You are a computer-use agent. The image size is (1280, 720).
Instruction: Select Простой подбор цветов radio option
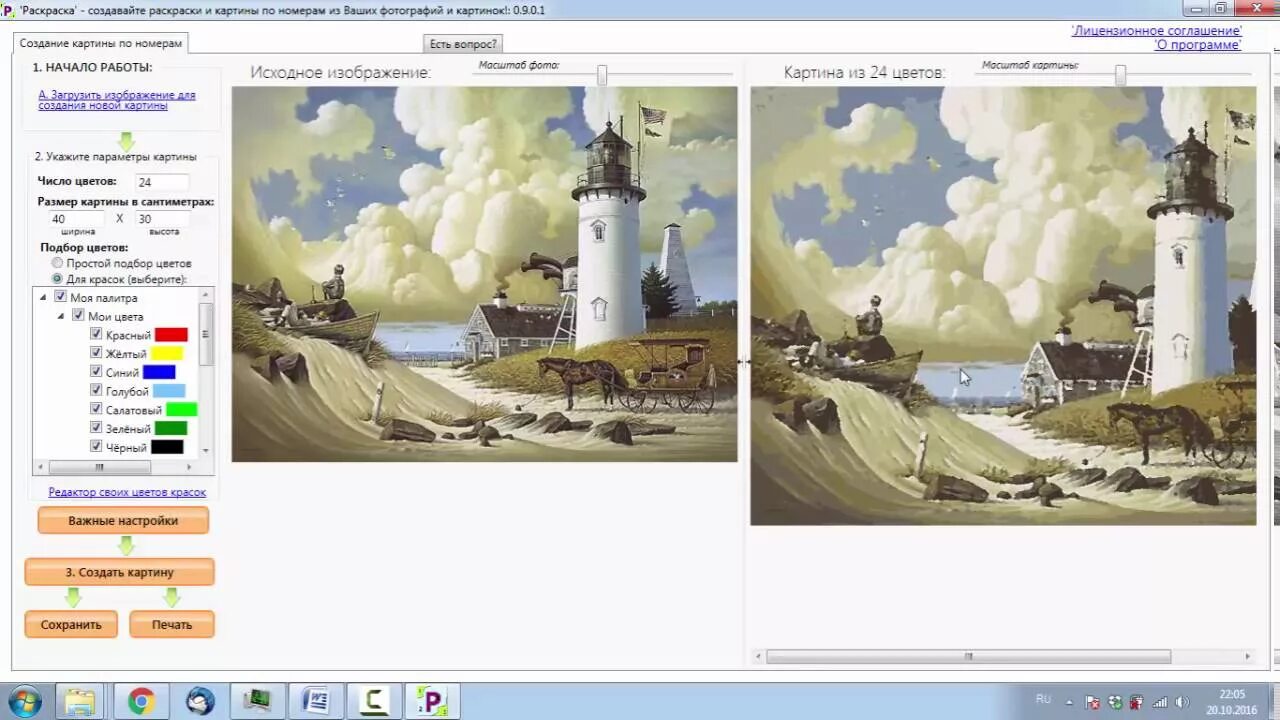click(57, 263)
